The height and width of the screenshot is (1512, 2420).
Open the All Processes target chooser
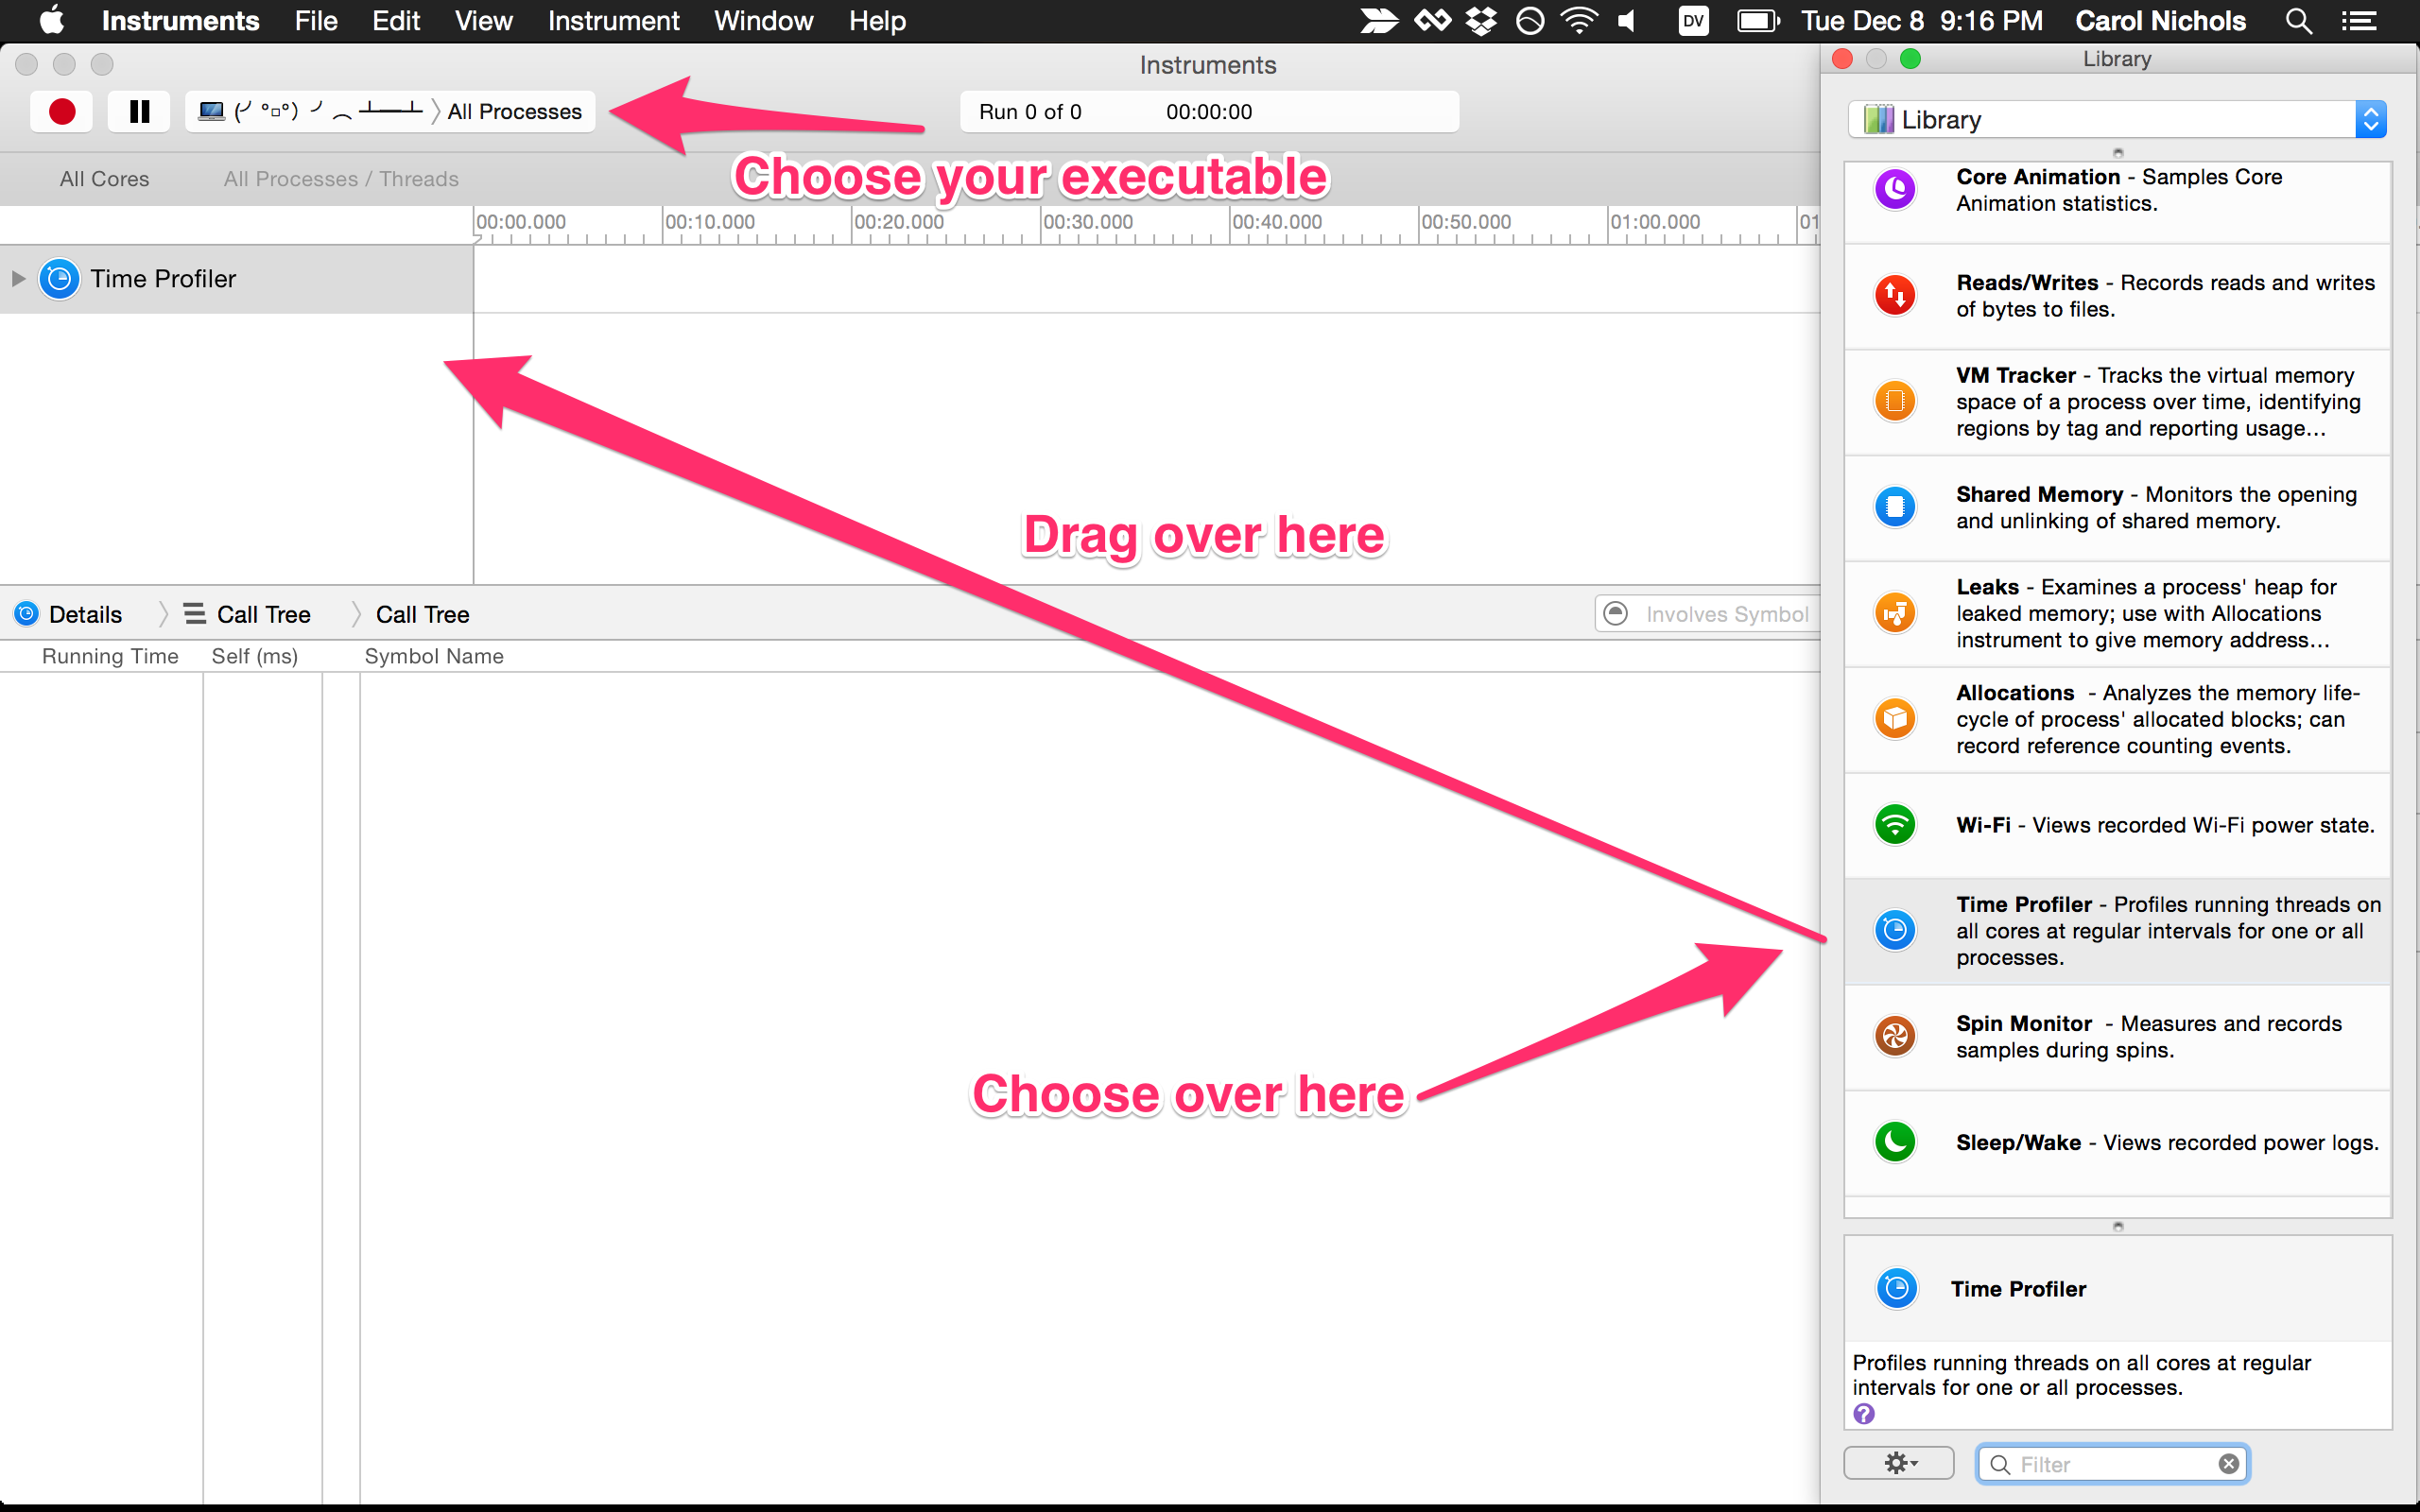click(x=514, y=111)
